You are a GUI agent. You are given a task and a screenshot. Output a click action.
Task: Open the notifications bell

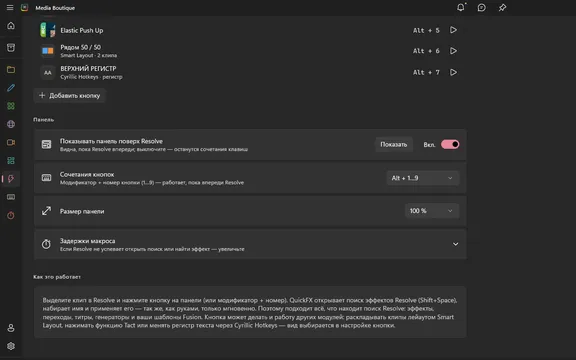(461, 7)
